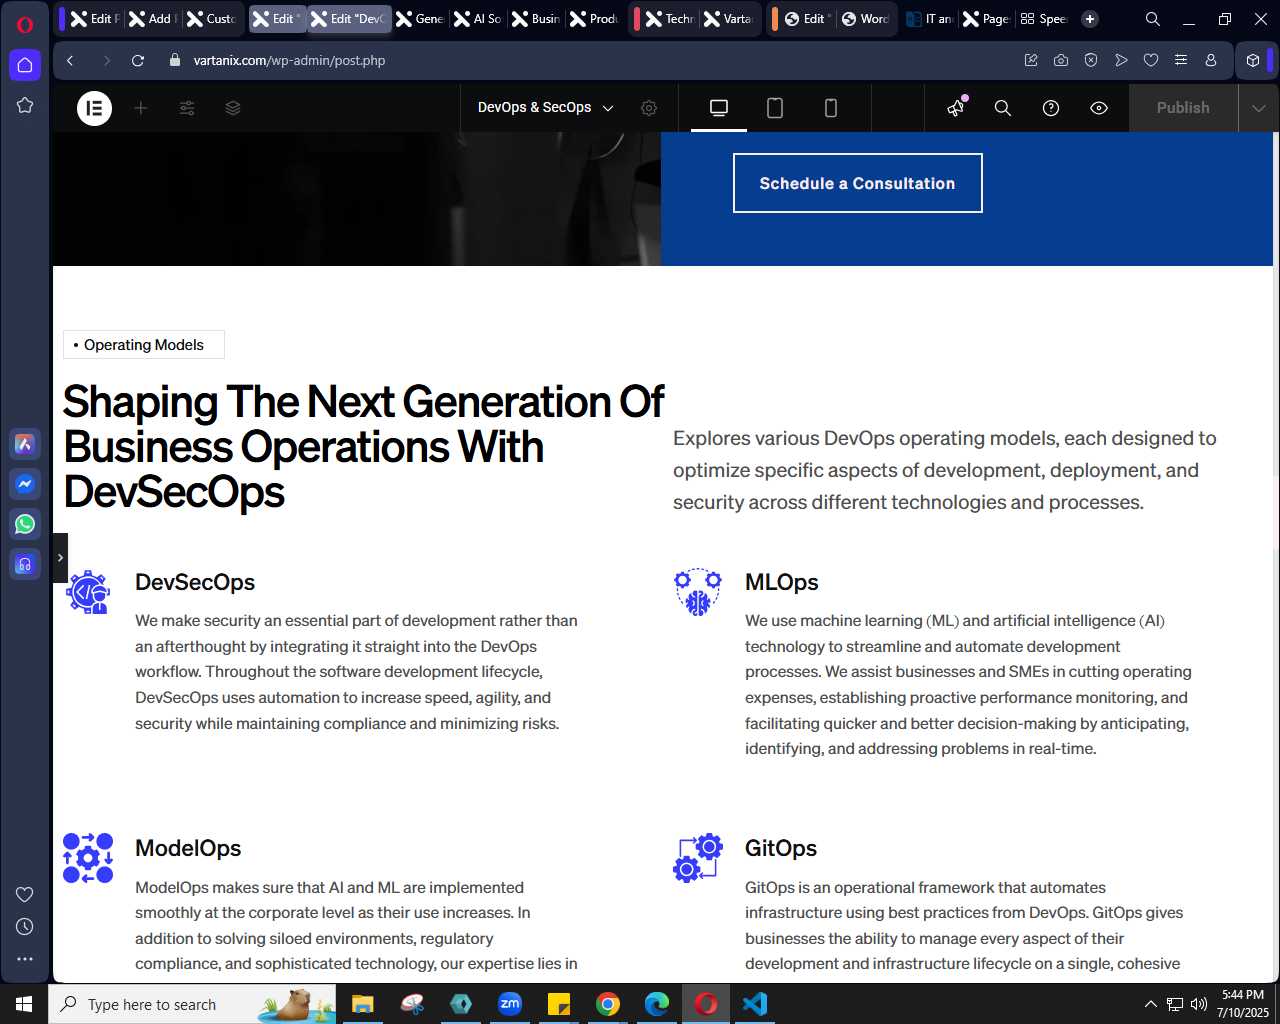
Task: Click the Publish button
Action: (x=1183, y=108)
